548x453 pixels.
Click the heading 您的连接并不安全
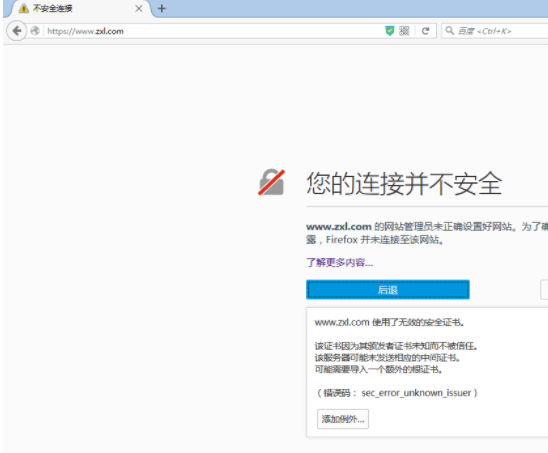coord(404,183)
